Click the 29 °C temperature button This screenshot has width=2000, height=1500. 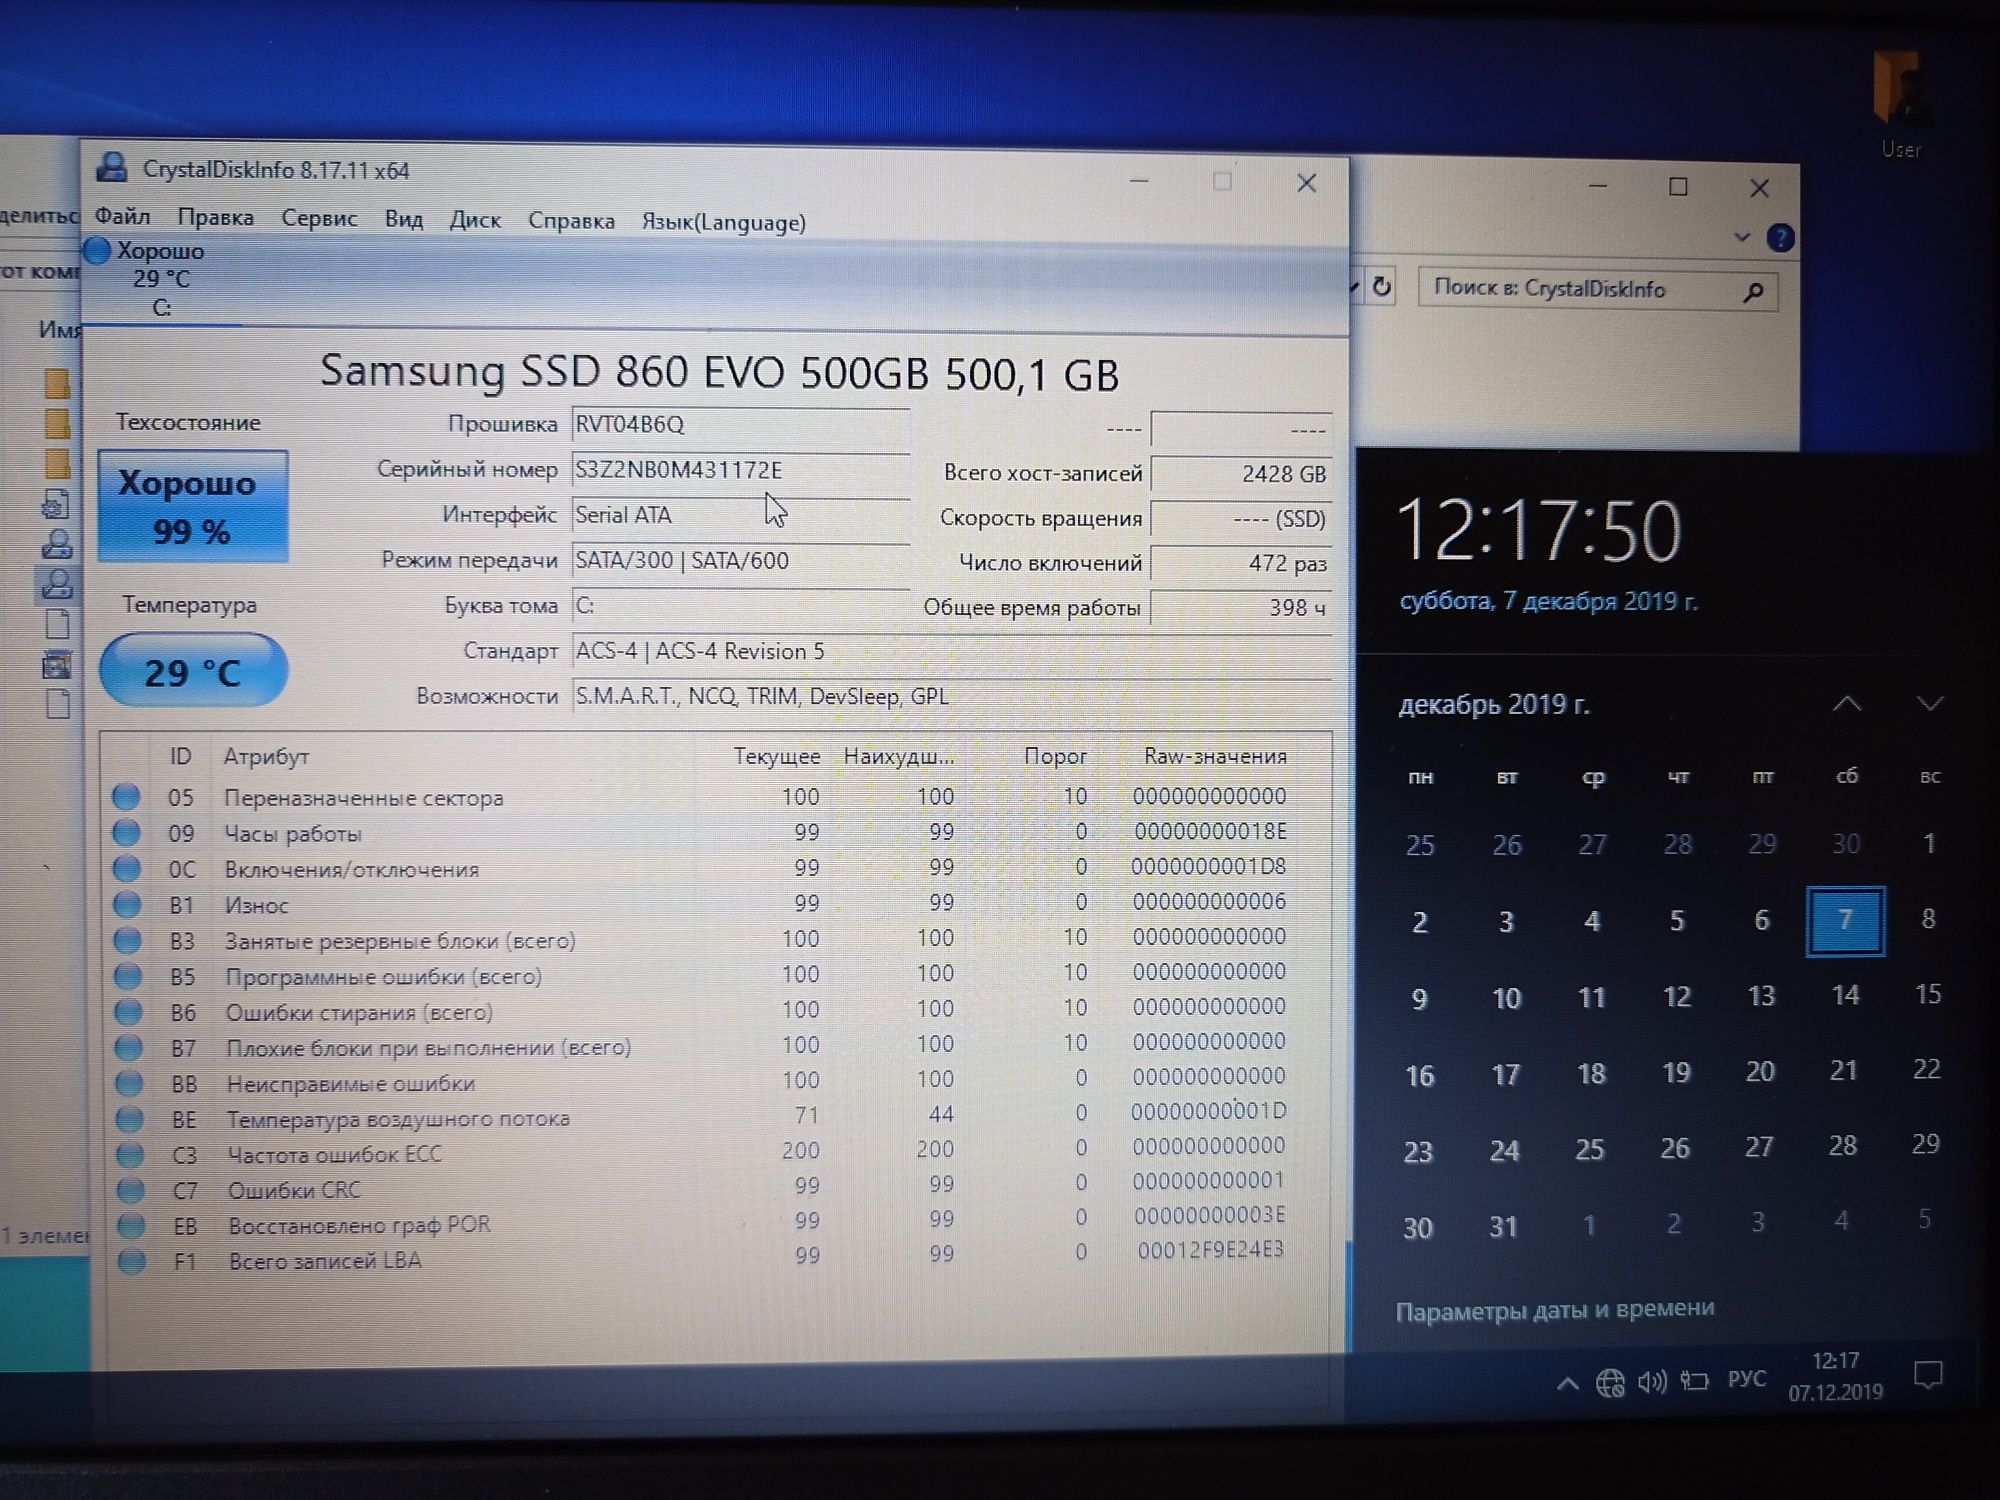tap(193, 671)
